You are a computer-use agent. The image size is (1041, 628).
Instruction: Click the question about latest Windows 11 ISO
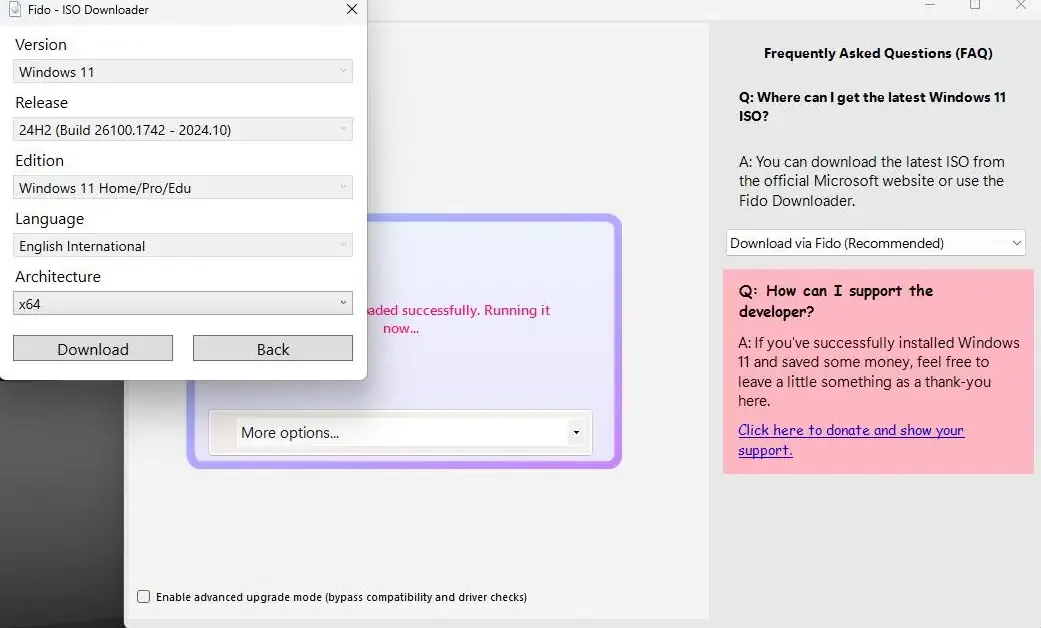(872, 106)
